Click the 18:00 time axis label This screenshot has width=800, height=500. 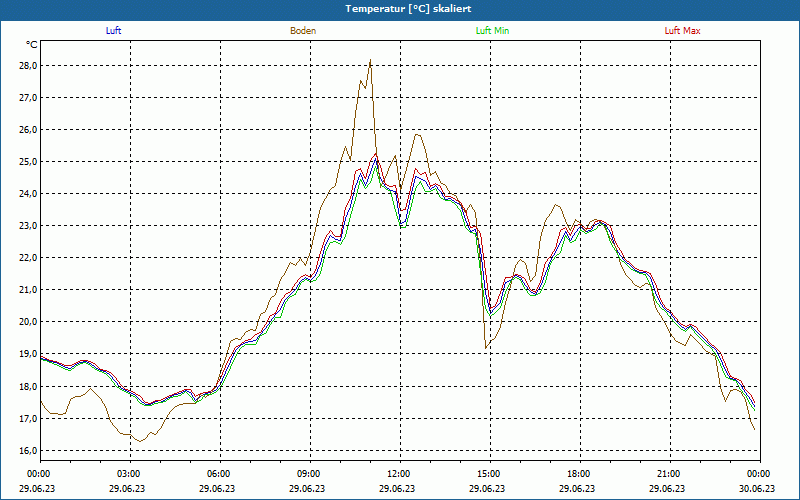click(581, 474)
